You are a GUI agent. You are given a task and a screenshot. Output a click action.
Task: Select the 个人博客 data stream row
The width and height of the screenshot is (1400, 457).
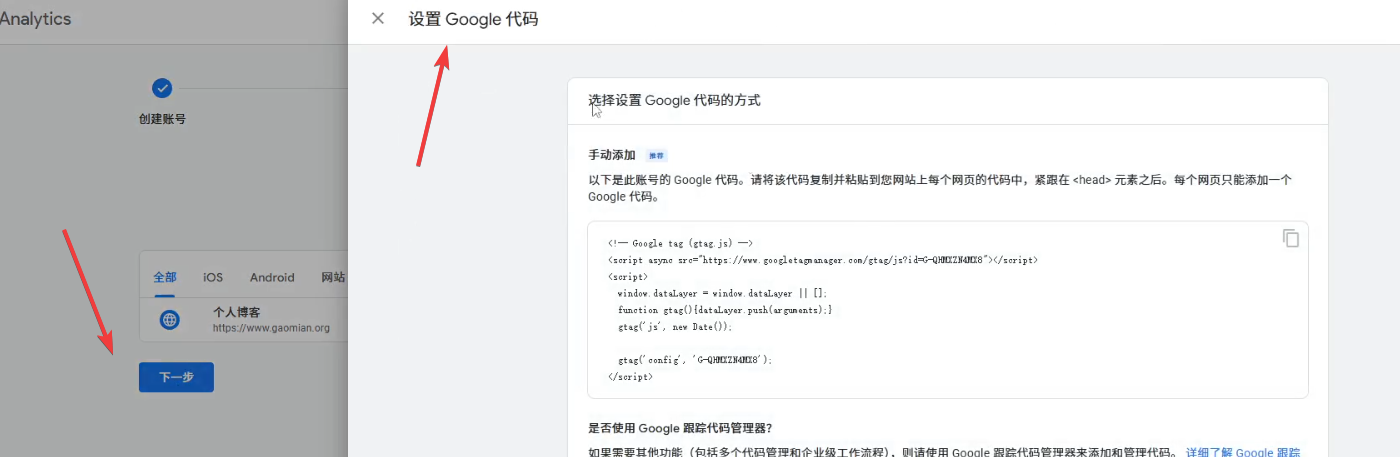pyautogui.click(x=250, y=319)
